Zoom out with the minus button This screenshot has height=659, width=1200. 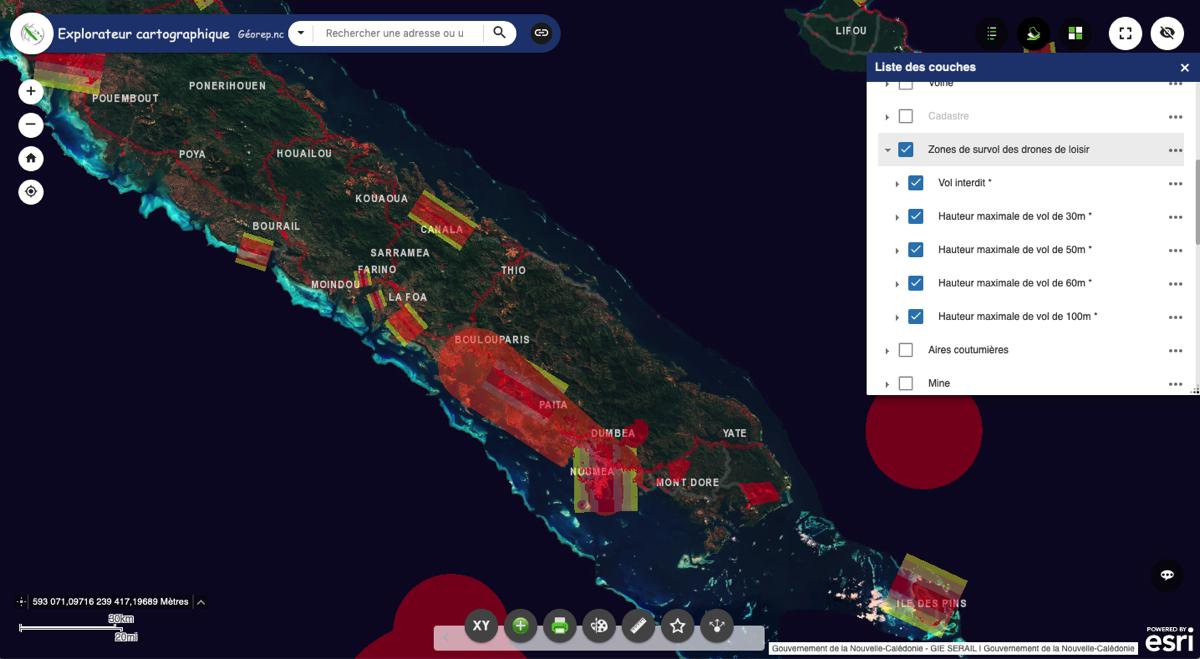[x=31, y=125]
